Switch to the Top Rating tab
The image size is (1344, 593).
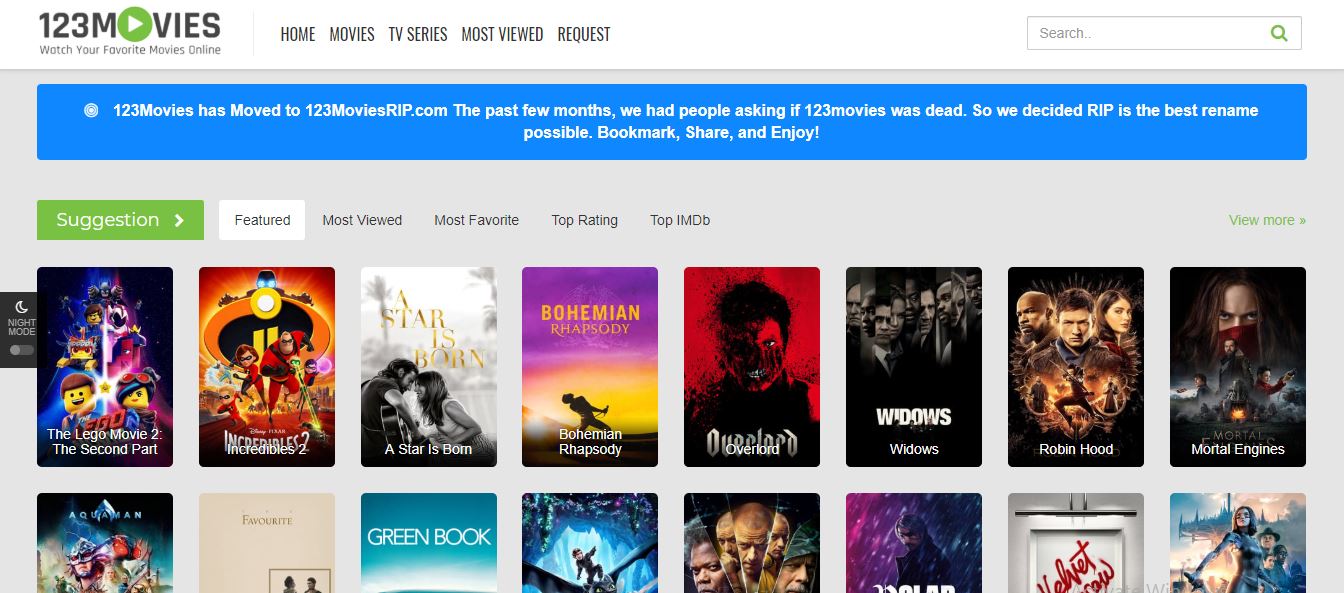[584, 220]
